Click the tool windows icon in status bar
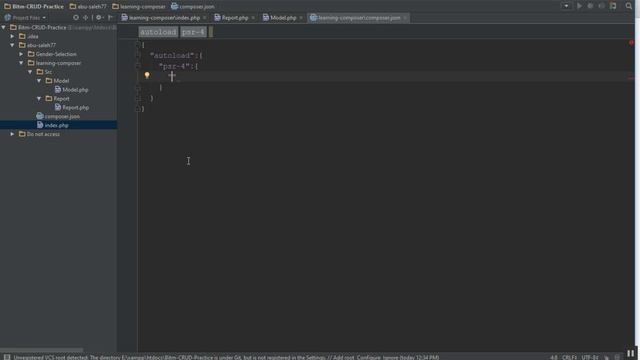The image size is (640, 360). 7,357
